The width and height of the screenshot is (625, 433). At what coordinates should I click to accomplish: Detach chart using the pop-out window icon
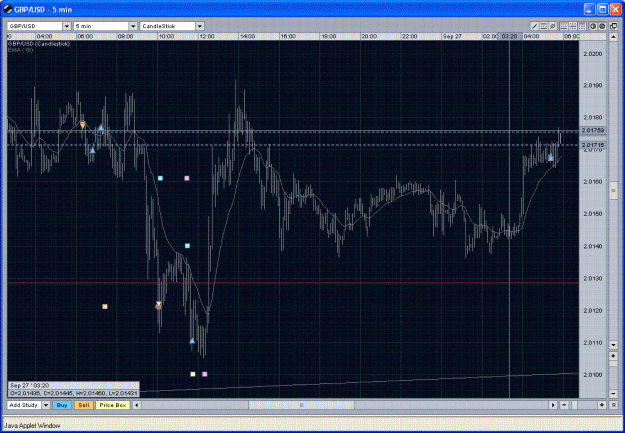coord(613,26)
